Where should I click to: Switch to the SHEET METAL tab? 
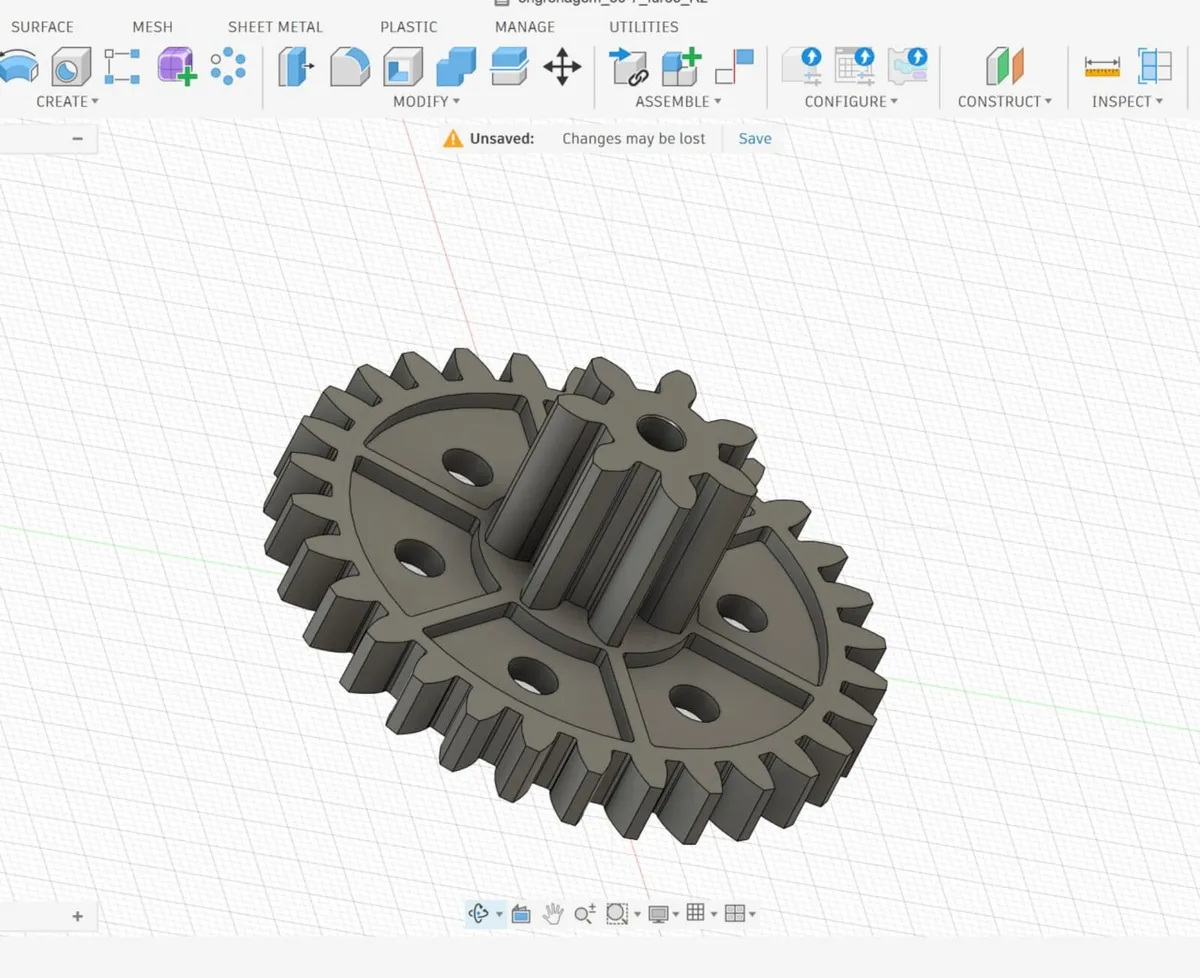(x=275, y=27)
